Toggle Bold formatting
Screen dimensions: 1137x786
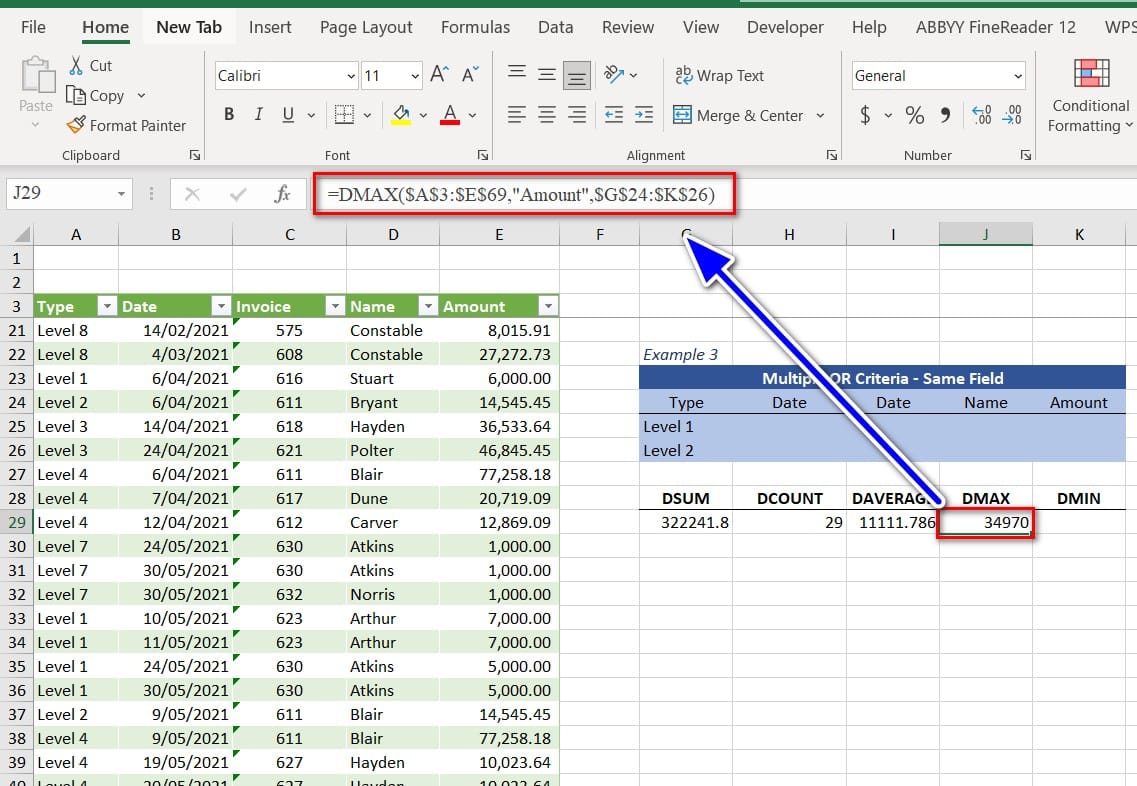(x=229, y=115)
